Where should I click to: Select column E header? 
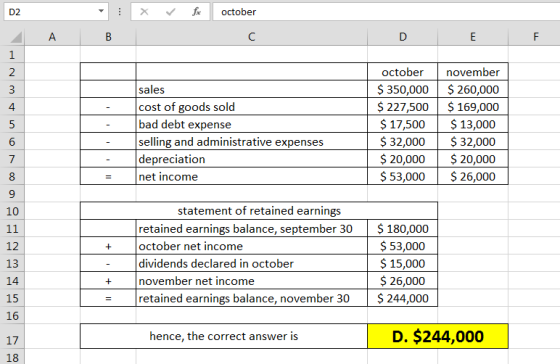click(472, 37)
